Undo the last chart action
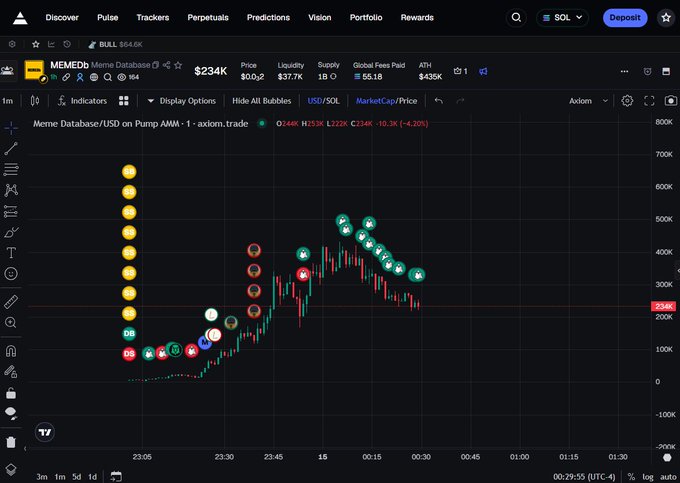The image size is (680, 483). (x=438, y=101)
